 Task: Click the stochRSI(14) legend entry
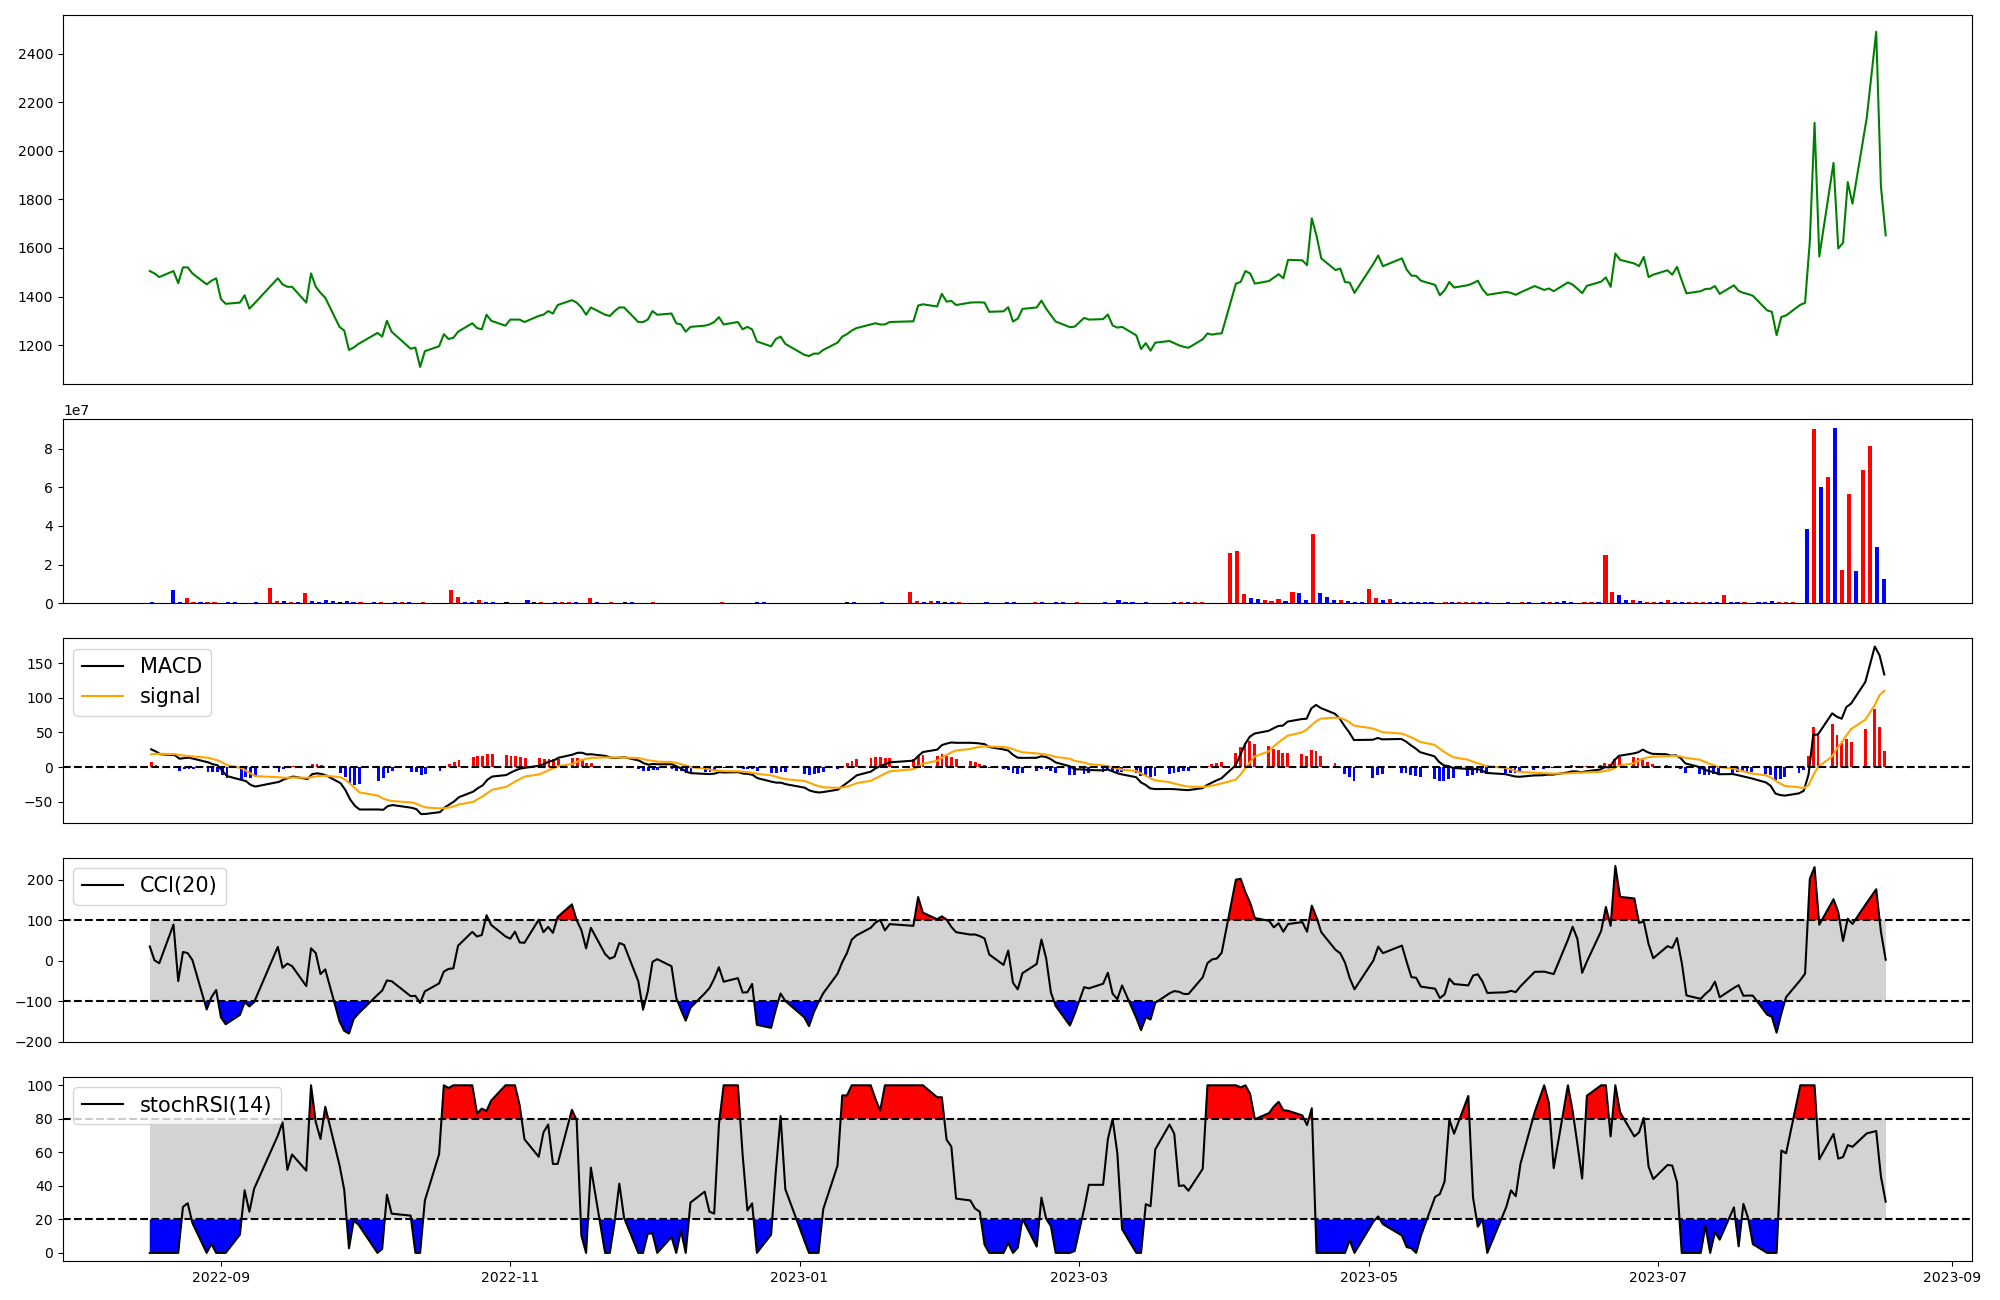(205, 1104)
